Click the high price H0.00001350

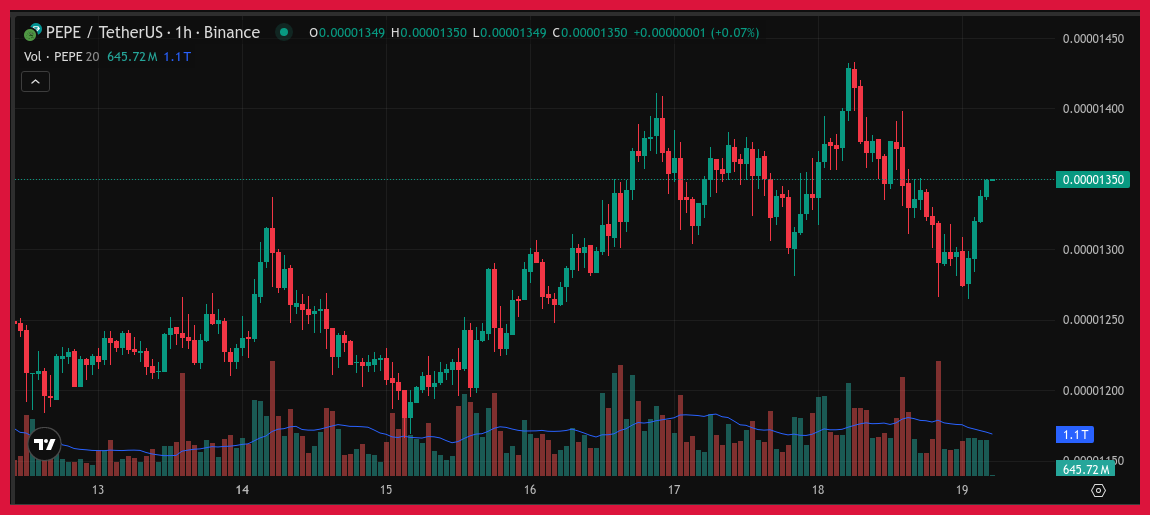click(x=428, y=33)
